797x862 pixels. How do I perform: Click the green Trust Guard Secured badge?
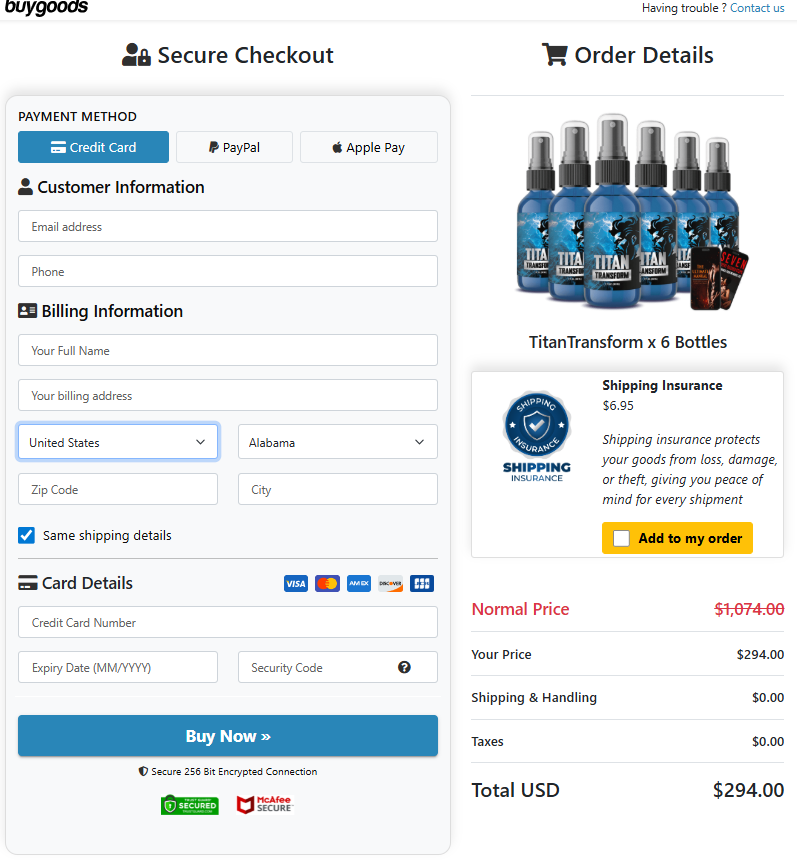(189, 805)
